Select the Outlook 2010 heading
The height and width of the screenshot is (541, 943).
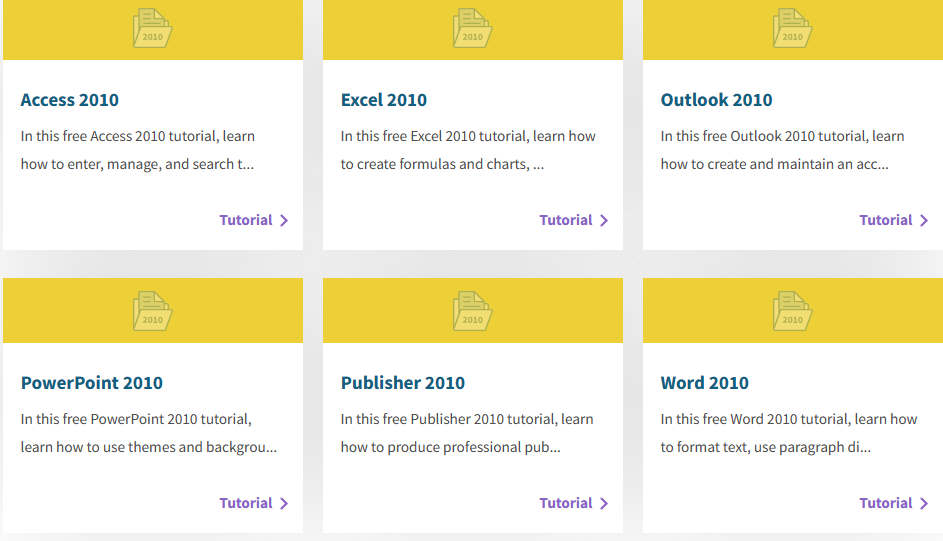click(x=716, y=100)
